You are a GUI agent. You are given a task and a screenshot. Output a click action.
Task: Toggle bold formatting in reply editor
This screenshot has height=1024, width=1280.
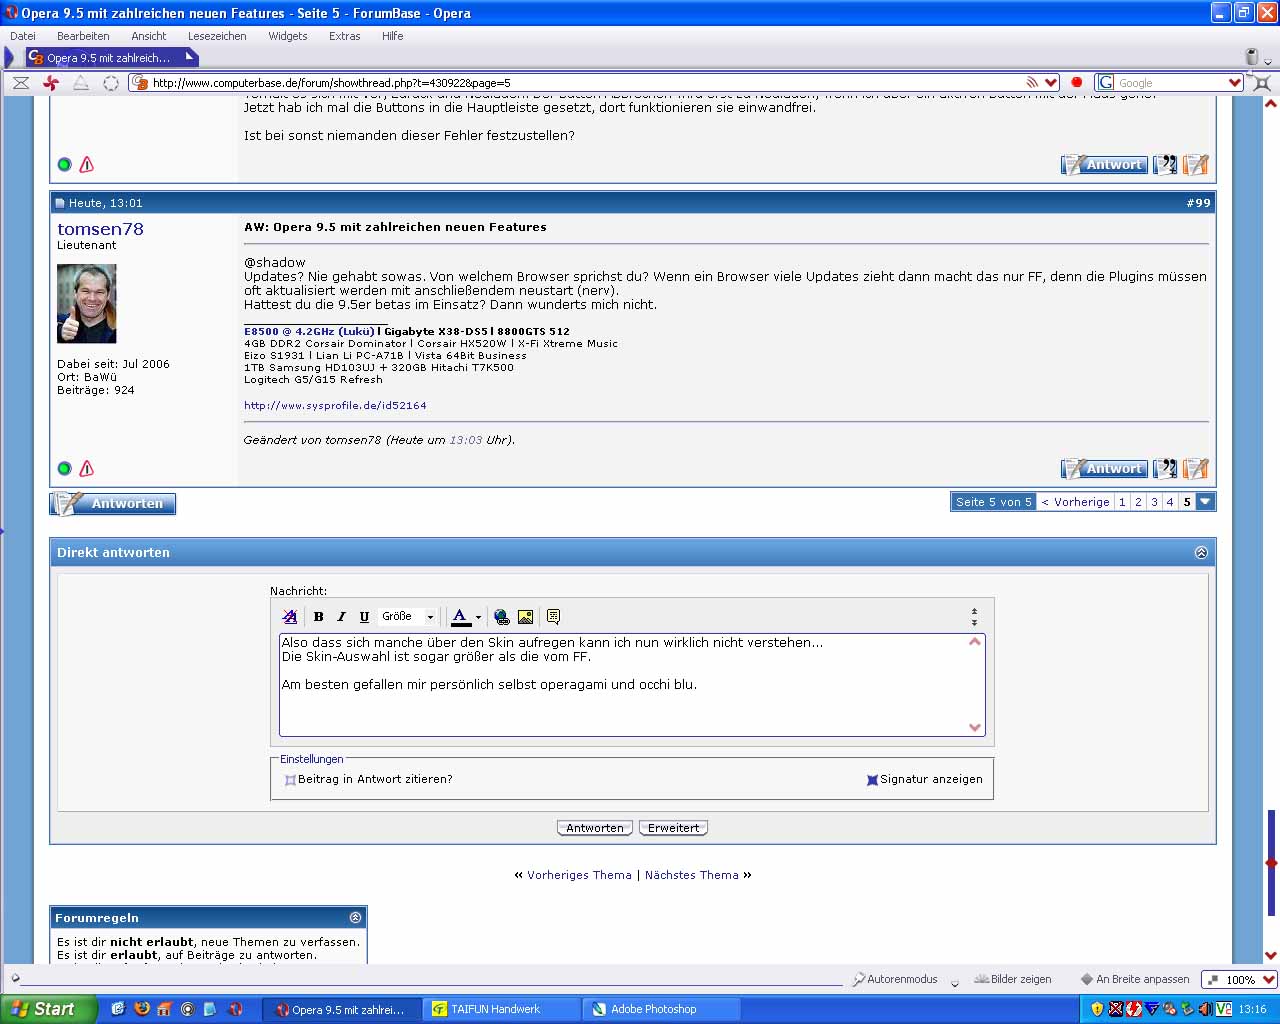(x=318, y=617)
